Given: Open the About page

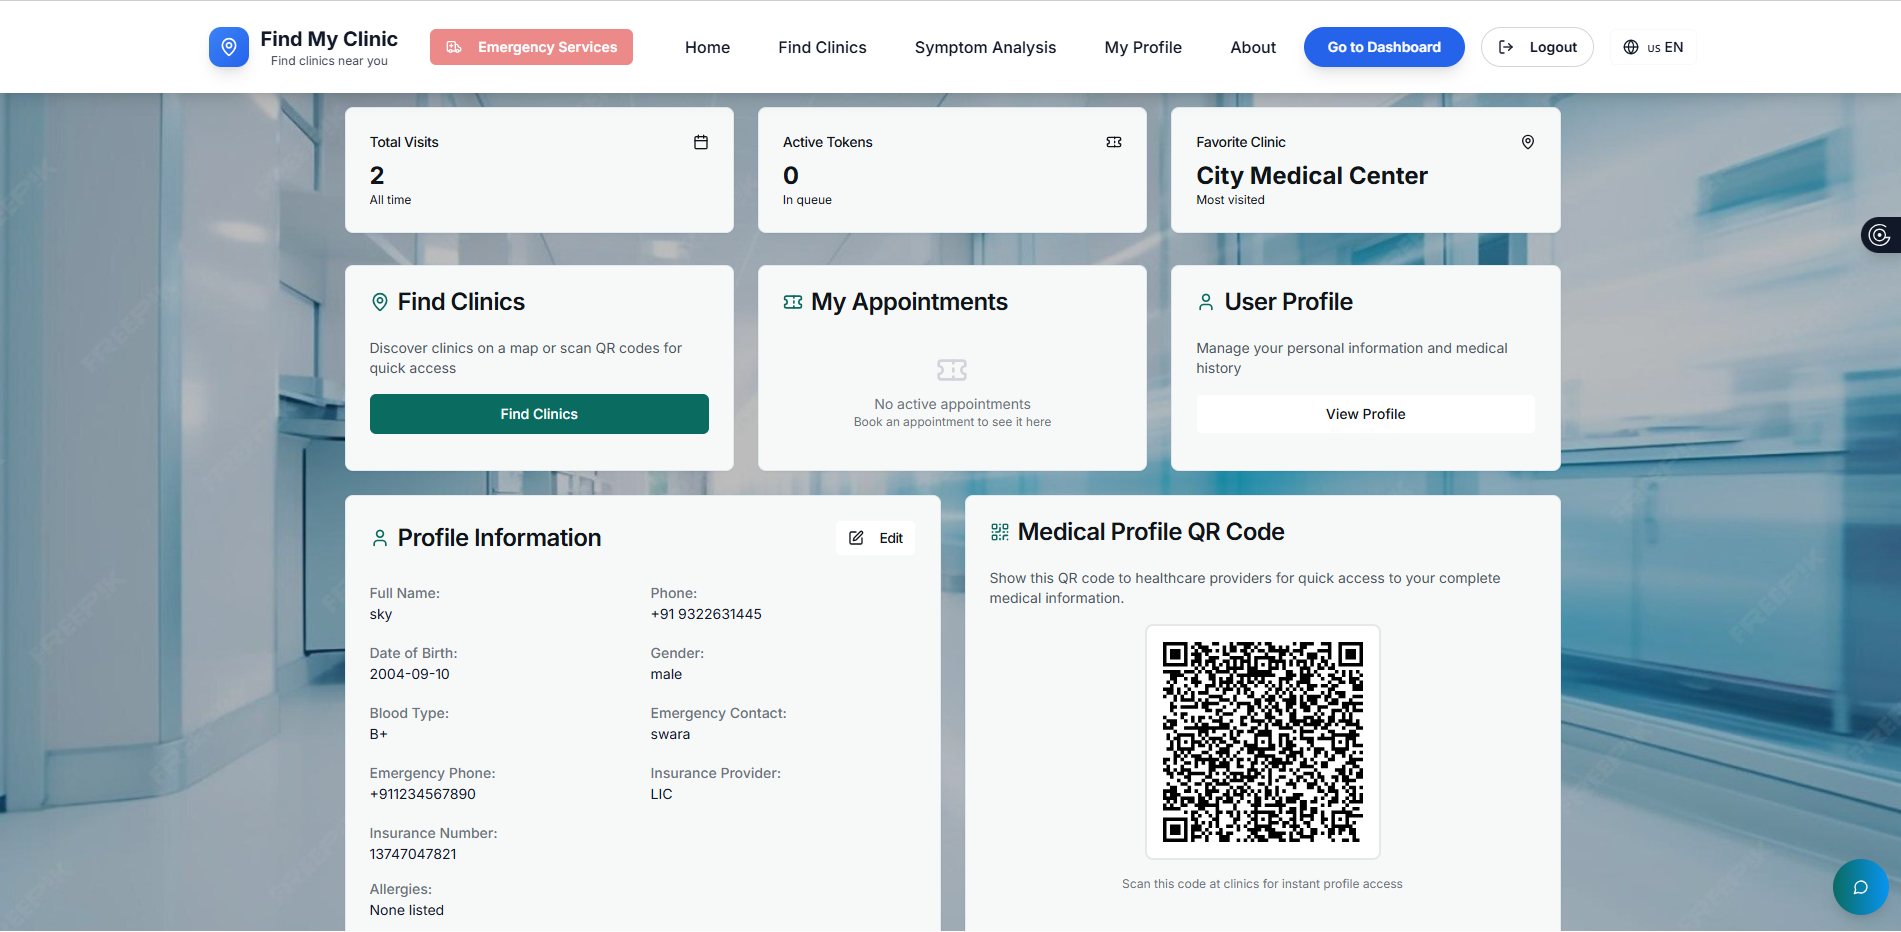Looking at the screenshot, I should [1253, 47].
